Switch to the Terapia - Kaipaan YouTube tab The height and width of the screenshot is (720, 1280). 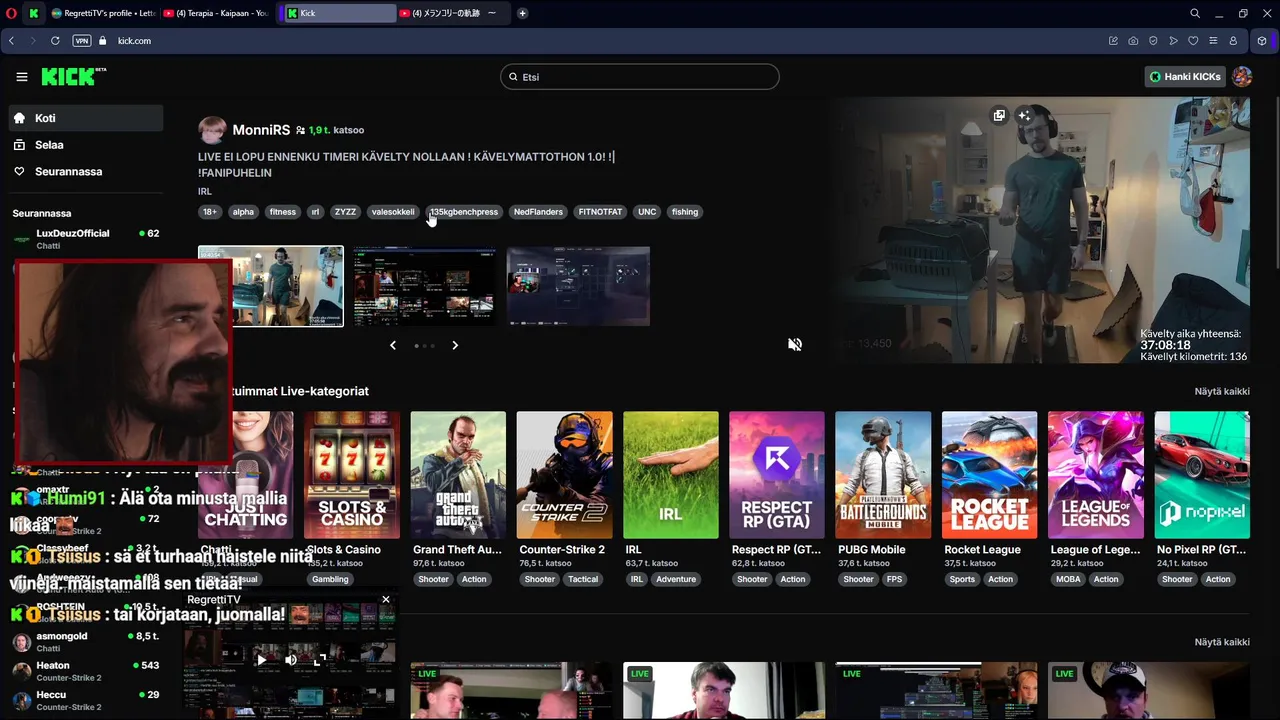(216, 13)
